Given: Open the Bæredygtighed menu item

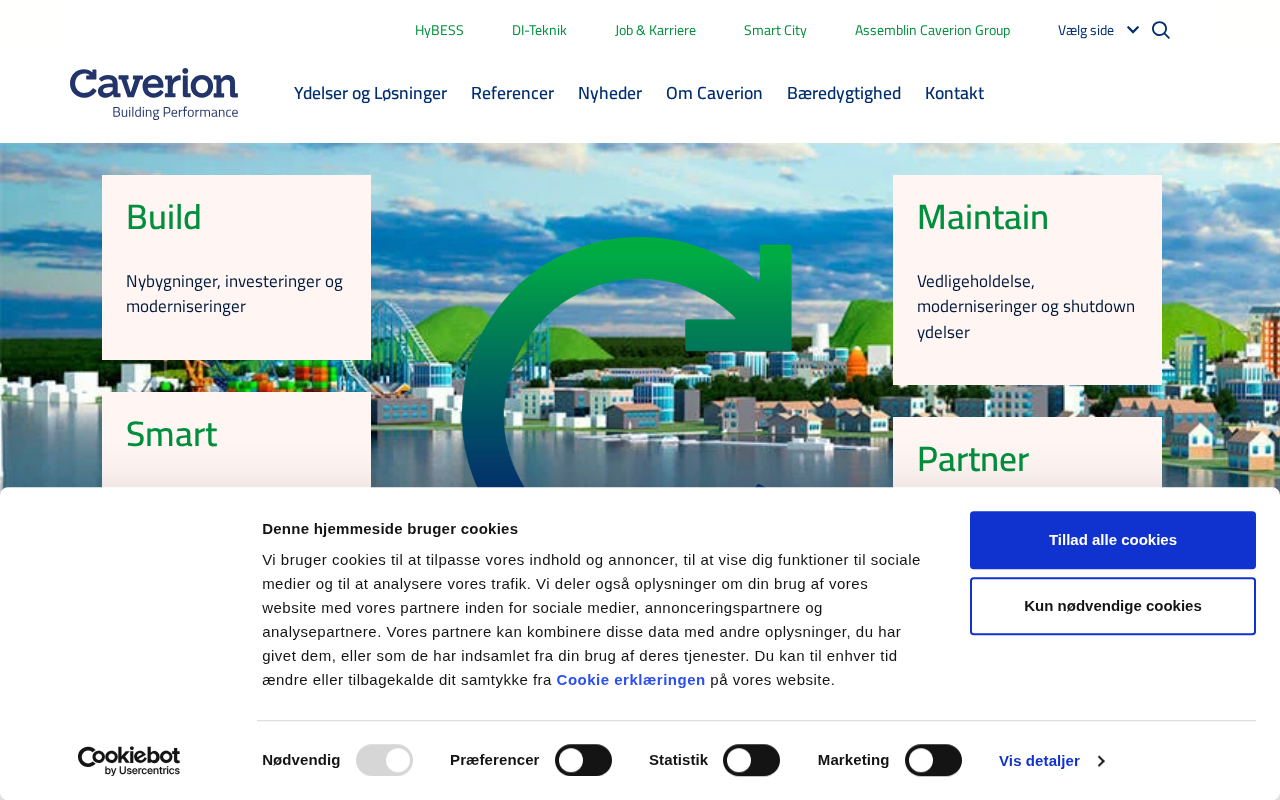Looking at the screenshot, I should [844, 93].
